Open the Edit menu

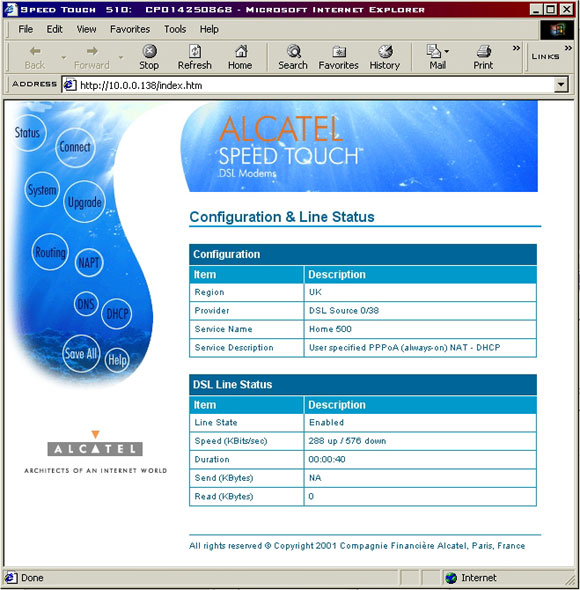(55, 29)
